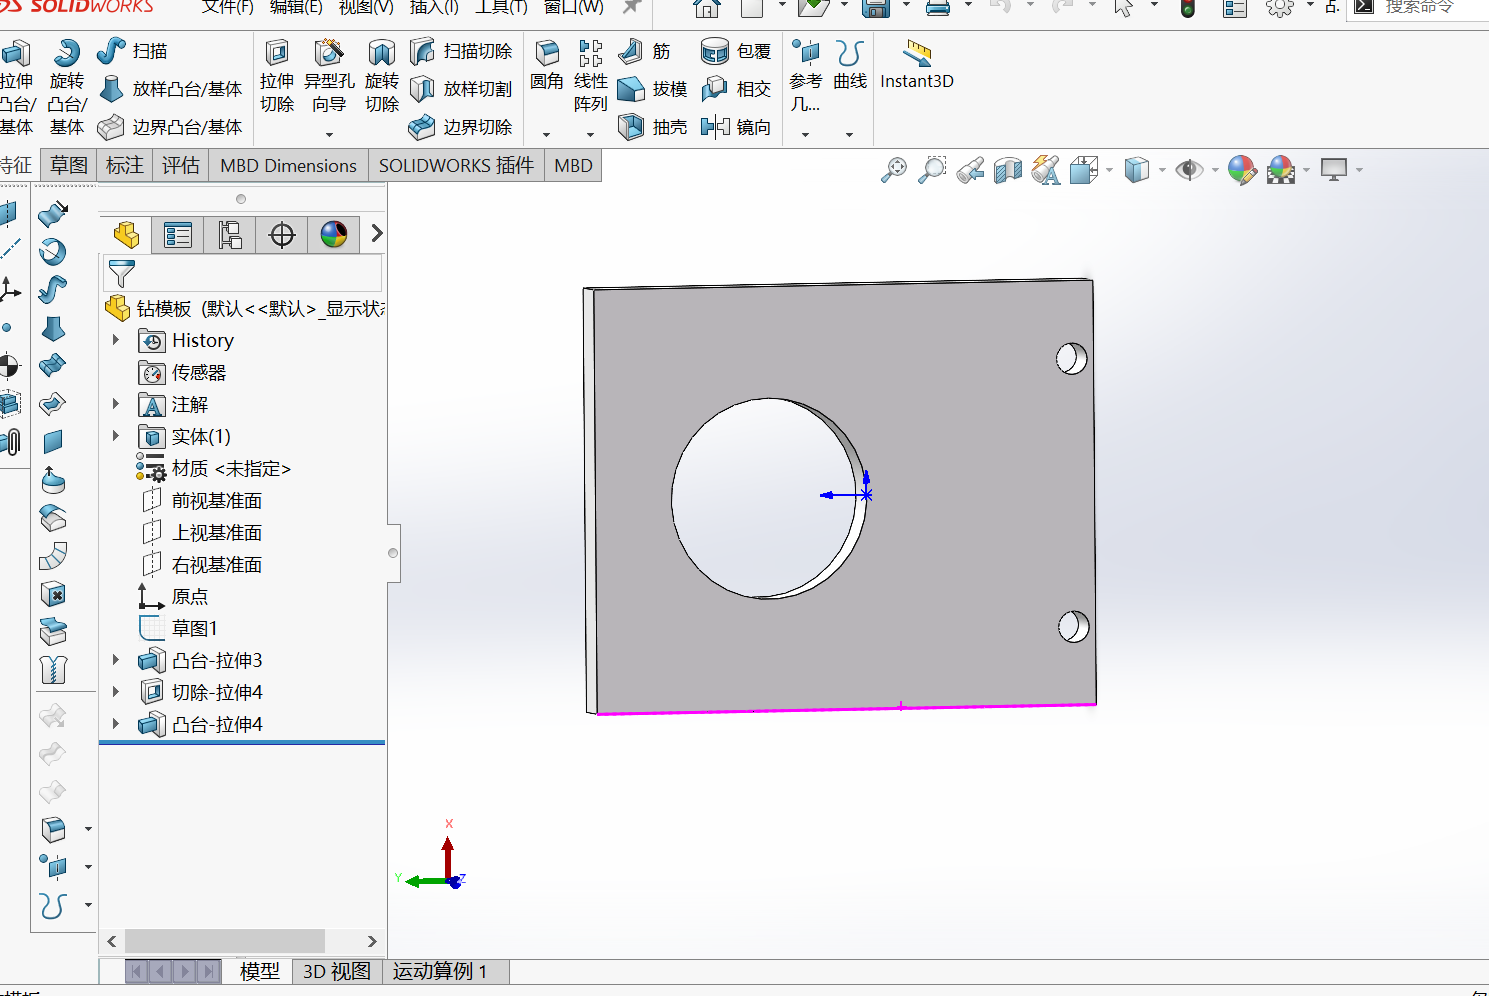
Task: Expand the 注解 annotations node
Action: (x=116, y=404)
